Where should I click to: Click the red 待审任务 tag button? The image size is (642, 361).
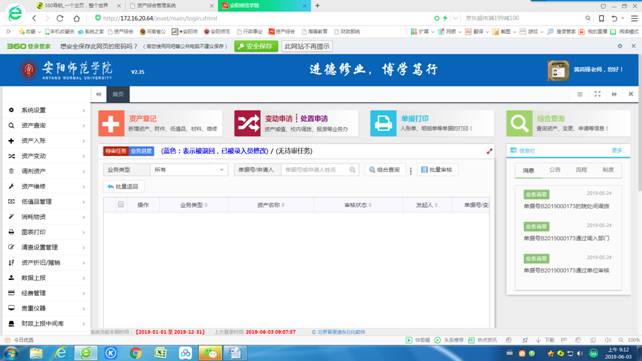pos(116,151)
